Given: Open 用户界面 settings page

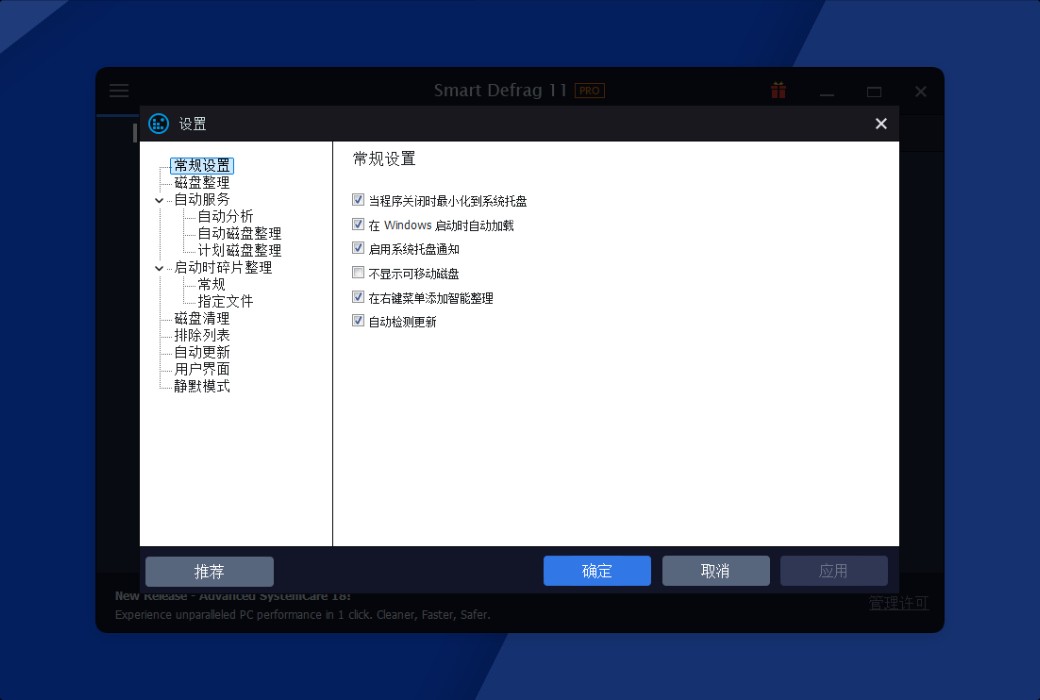Looking at the screenshot, I should [x=202, y=370].
